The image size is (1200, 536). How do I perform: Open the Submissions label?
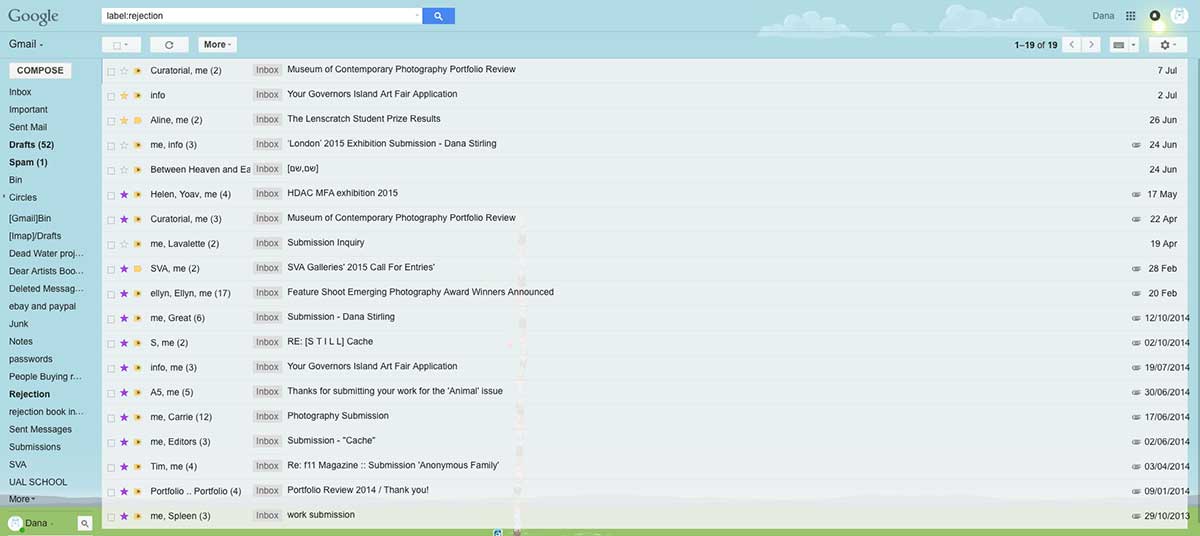pos(35,447)
